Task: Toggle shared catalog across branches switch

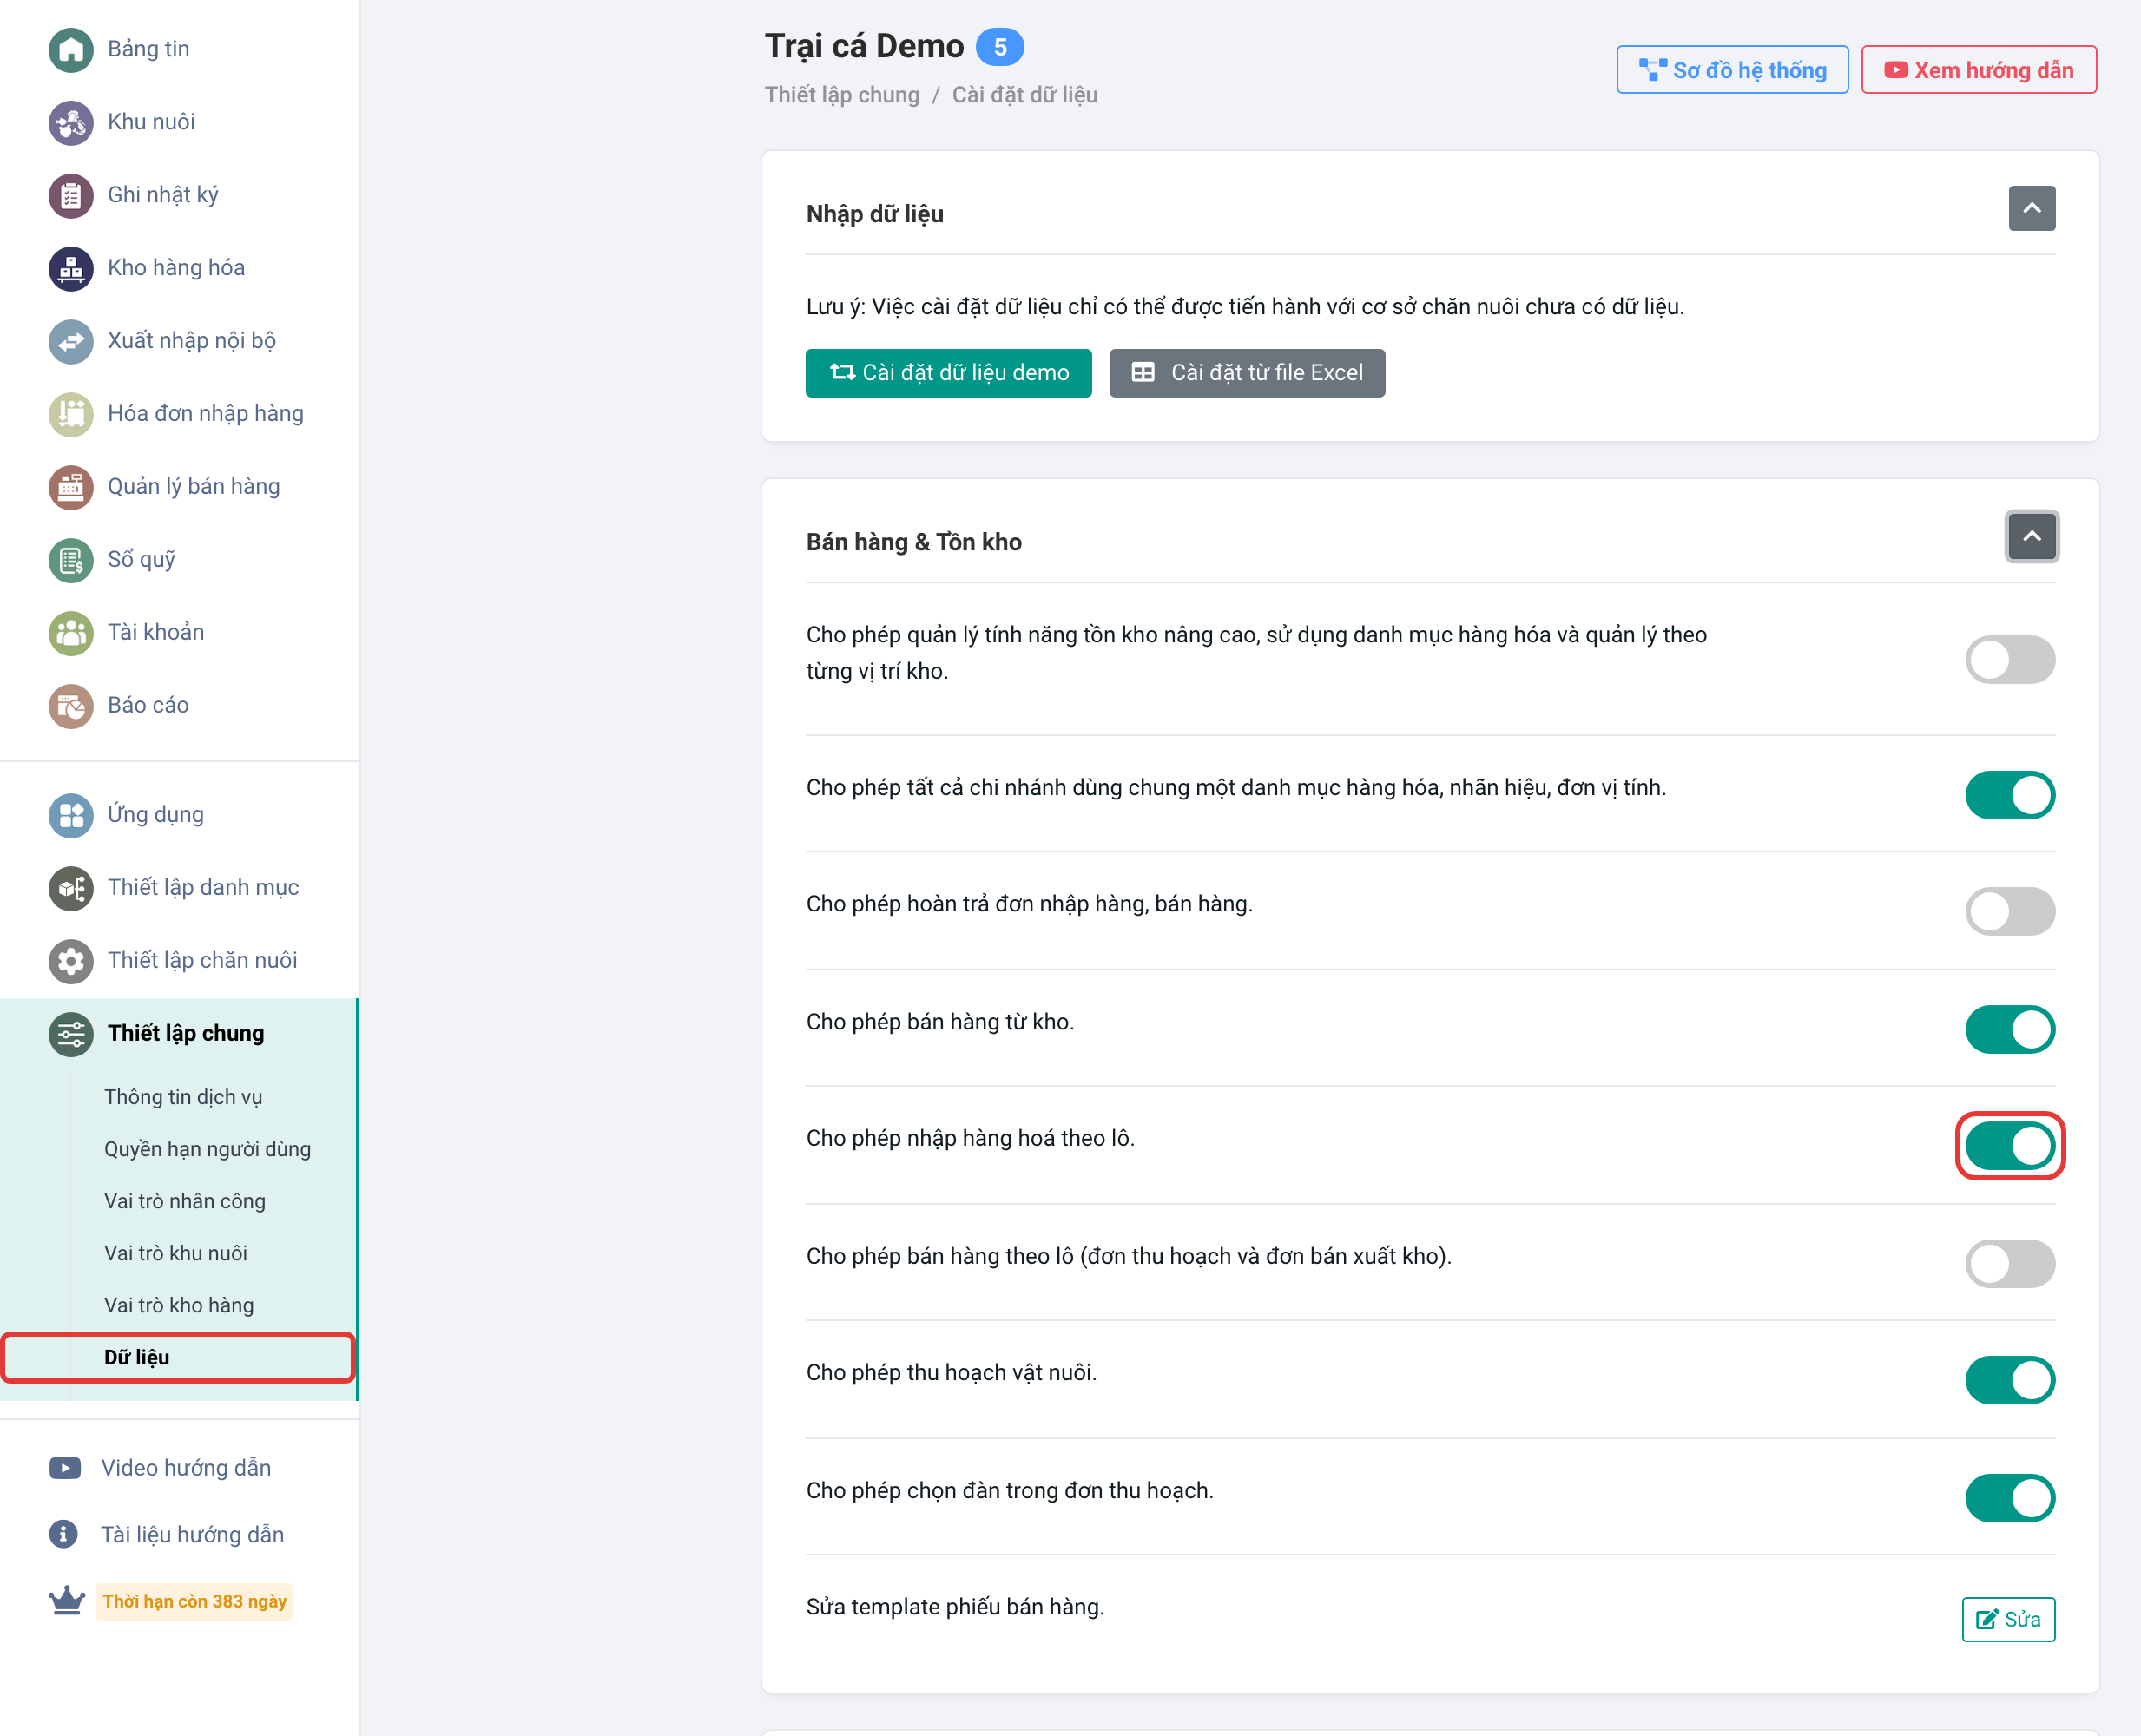Action: 2010,795
